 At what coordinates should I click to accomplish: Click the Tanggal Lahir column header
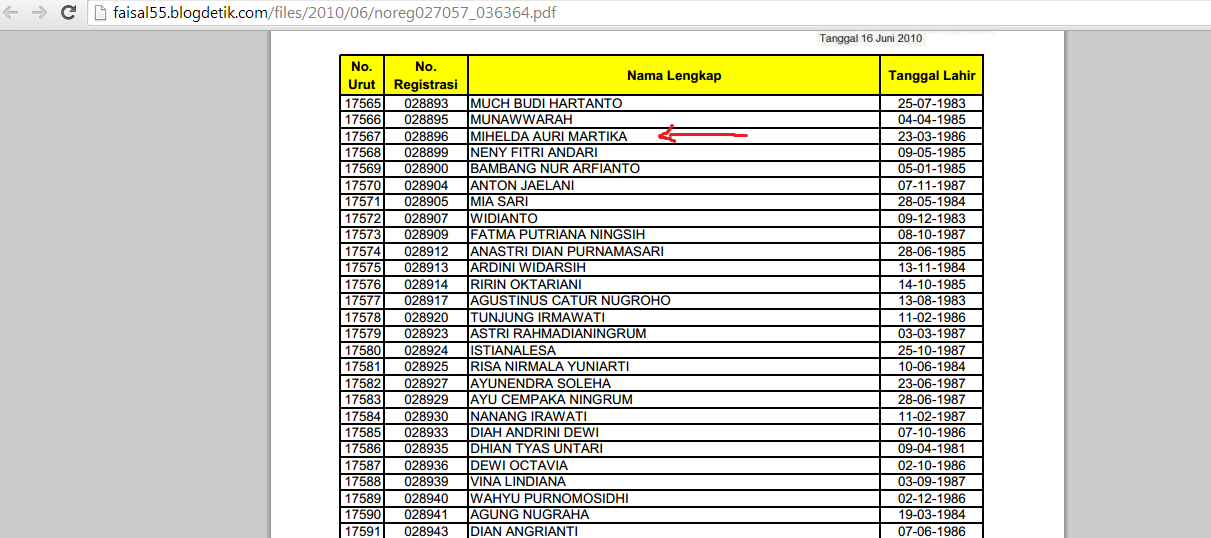[932, 75]
